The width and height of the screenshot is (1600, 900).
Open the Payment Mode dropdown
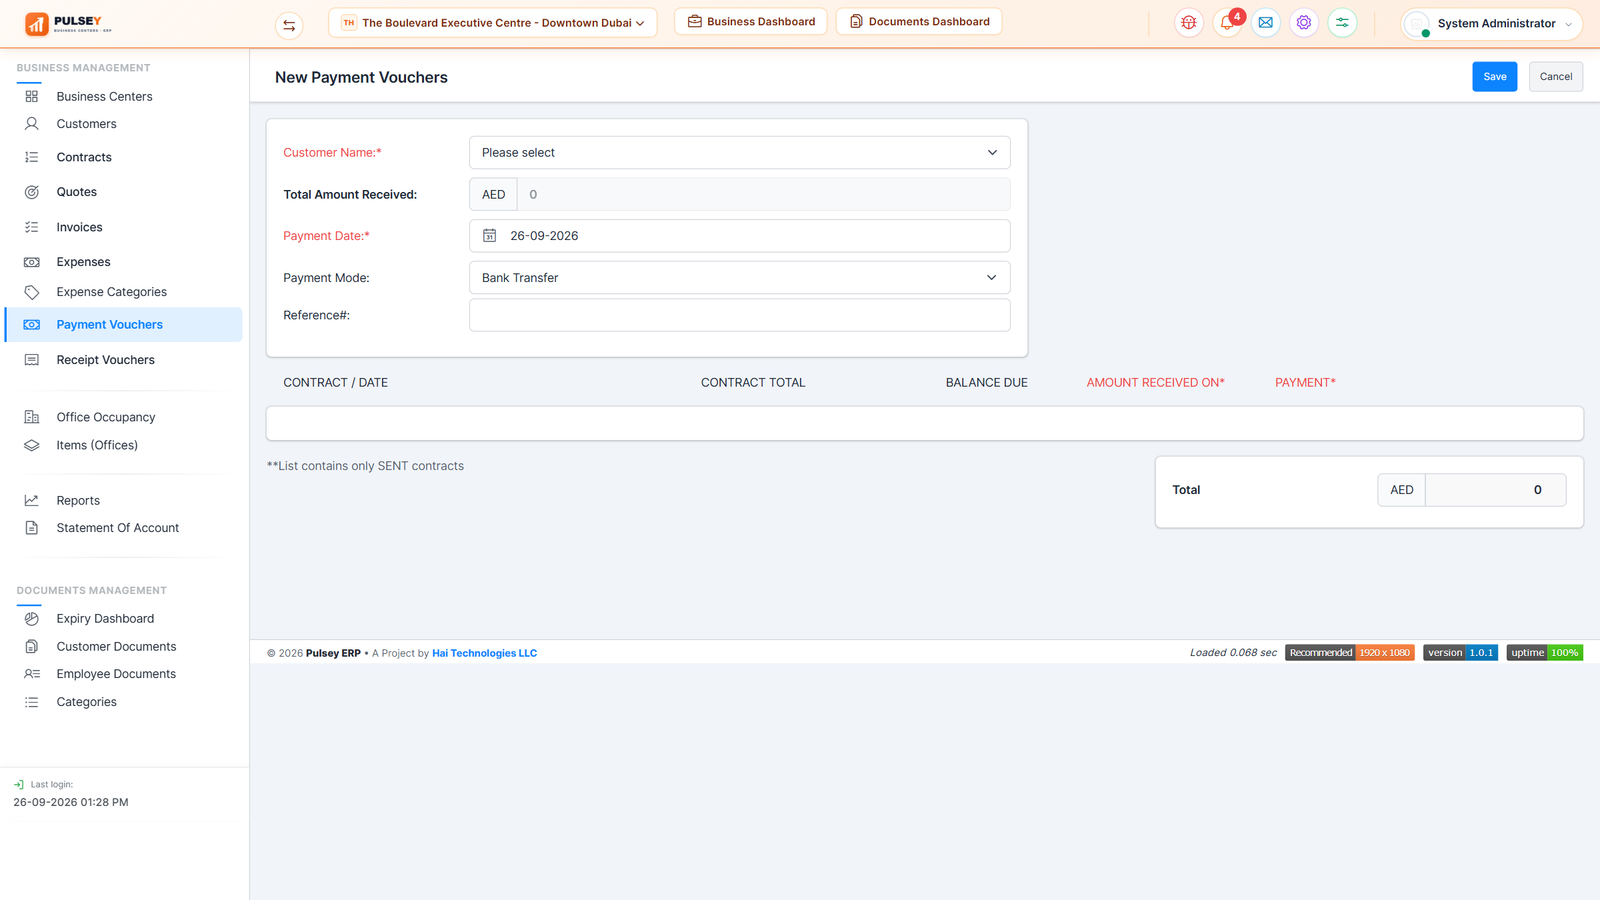(x=739, y=278)
